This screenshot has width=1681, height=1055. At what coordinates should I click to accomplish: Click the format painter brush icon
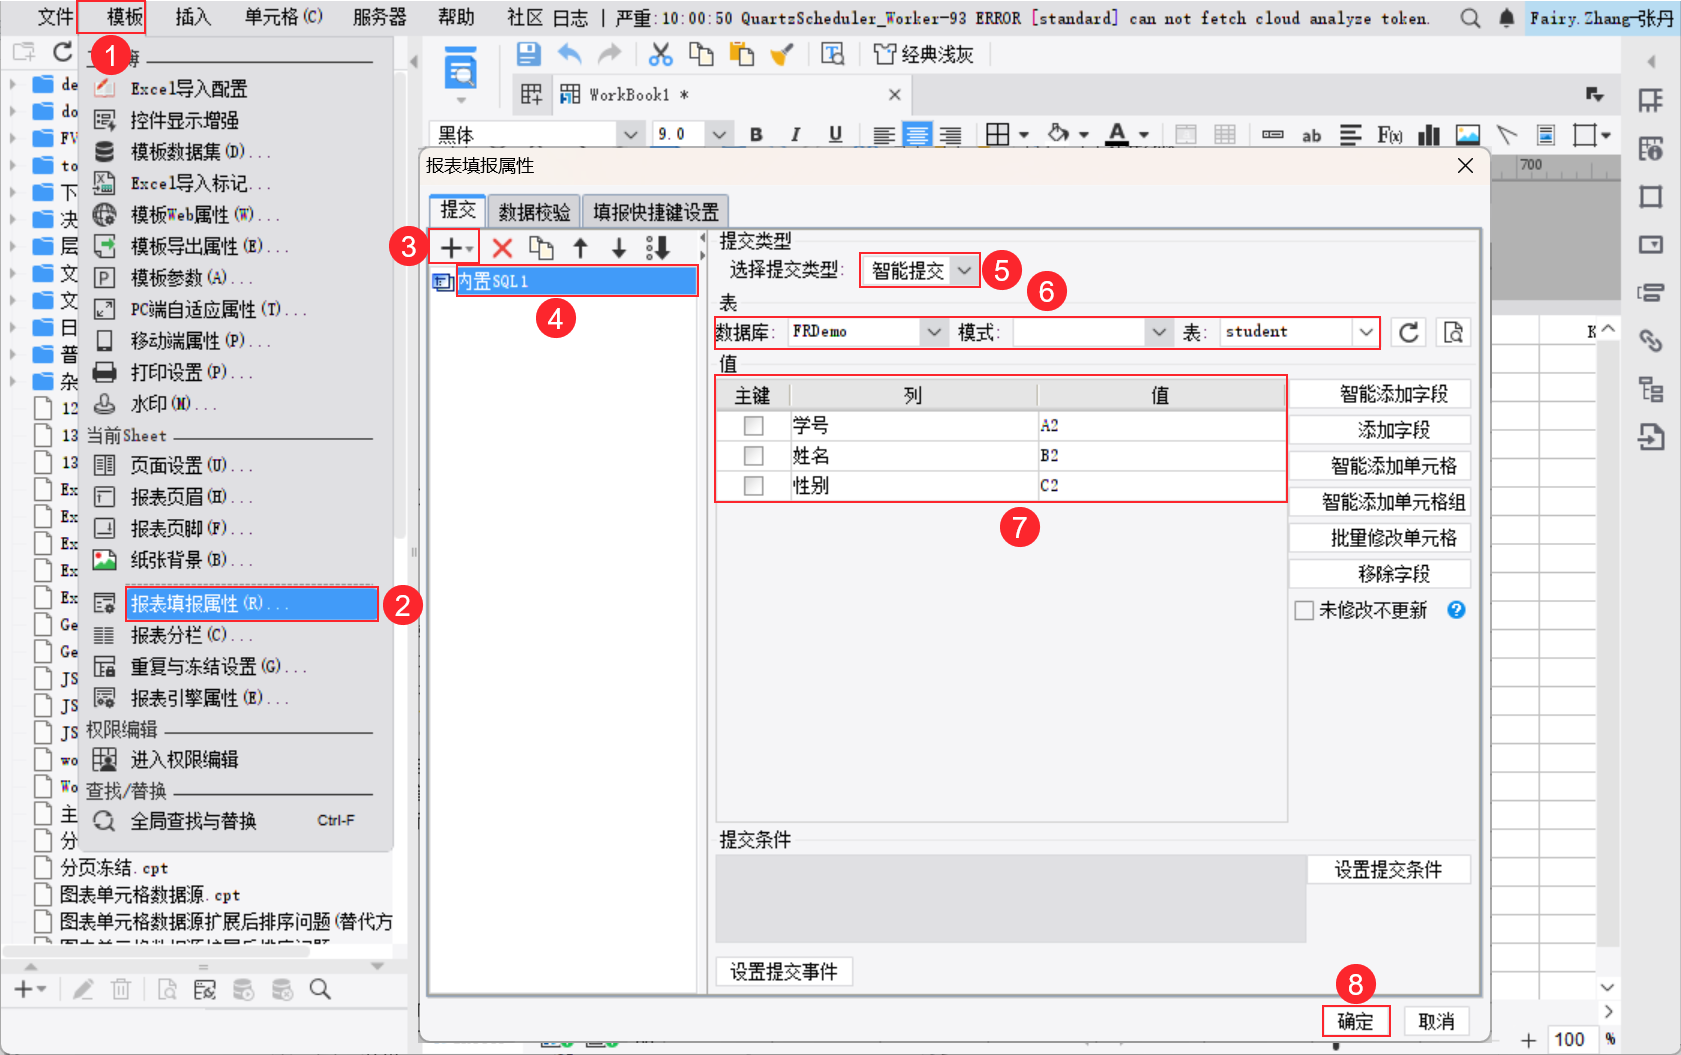pos(782,54)
